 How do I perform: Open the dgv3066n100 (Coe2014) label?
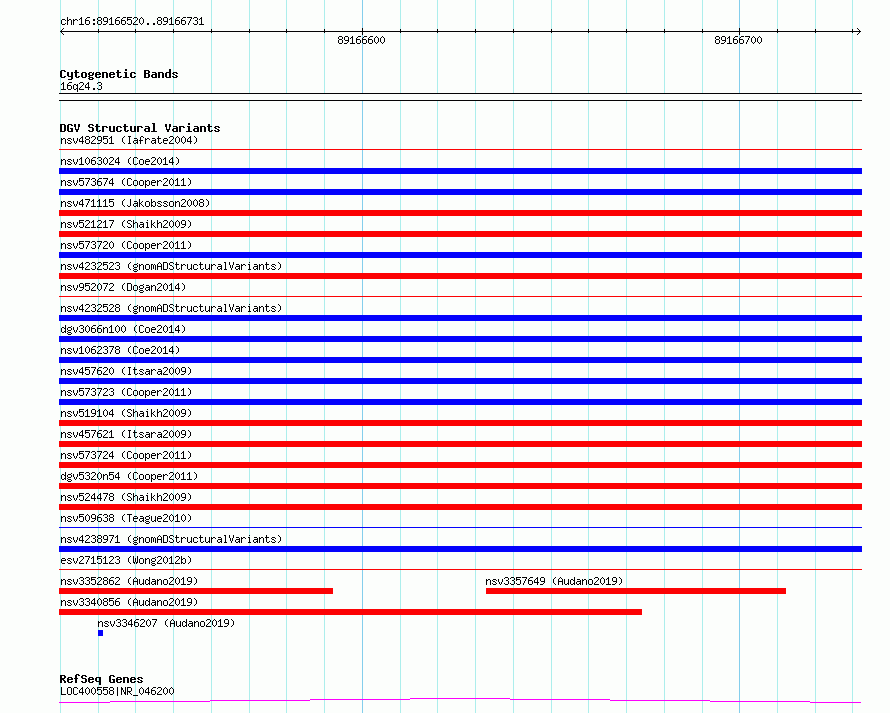(x=123, y=329)
